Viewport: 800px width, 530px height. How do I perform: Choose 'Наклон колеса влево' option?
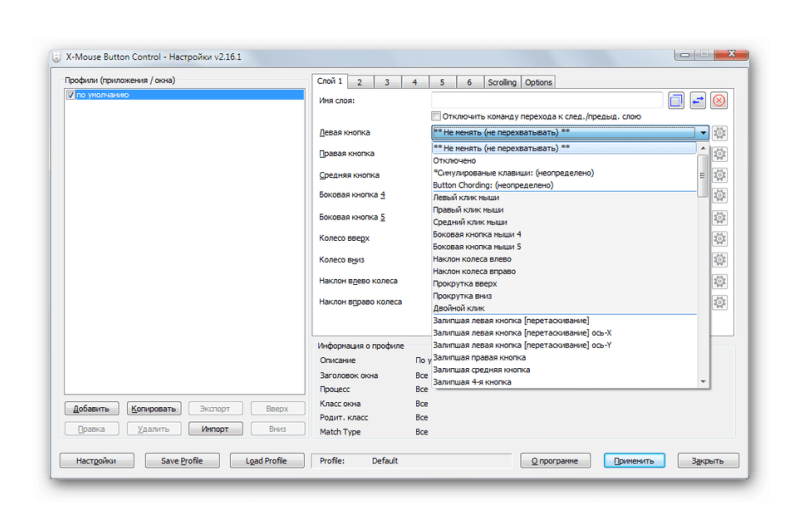pos(564,259)
